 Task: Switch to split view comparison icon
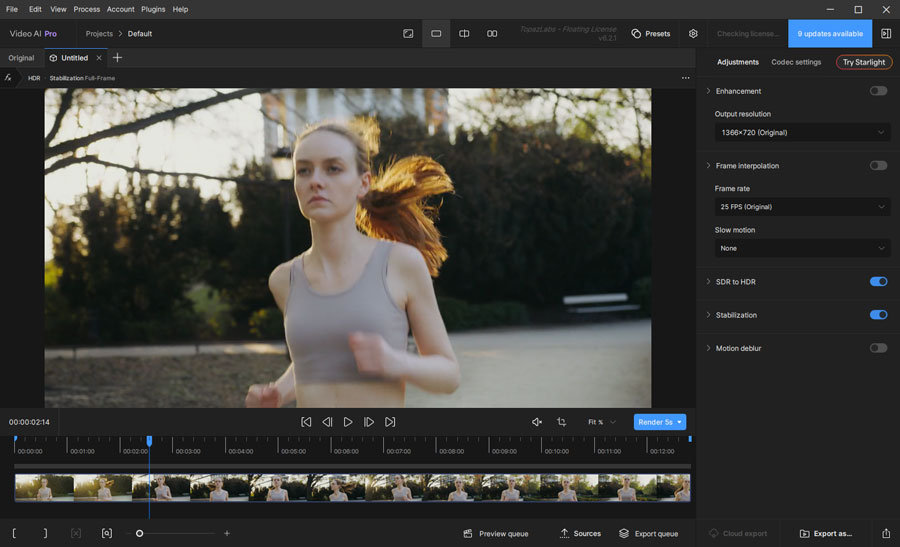(x=464, y=33)
